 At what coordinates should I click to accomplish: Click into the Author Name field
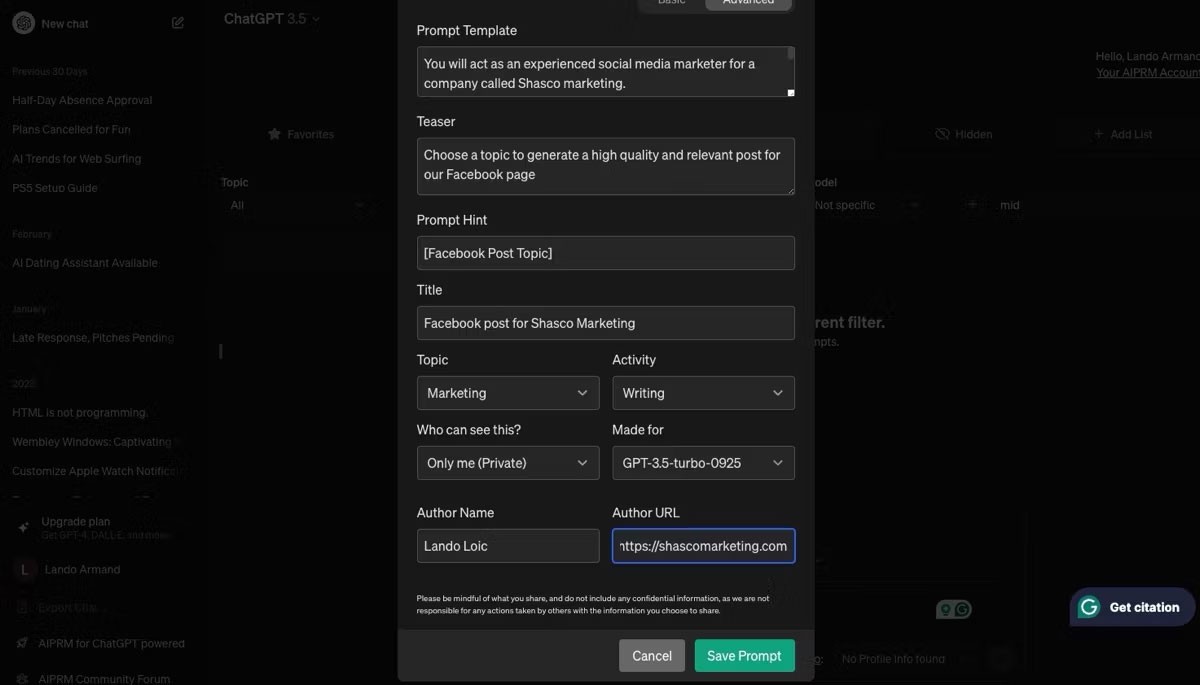click(x=507, y=546)
